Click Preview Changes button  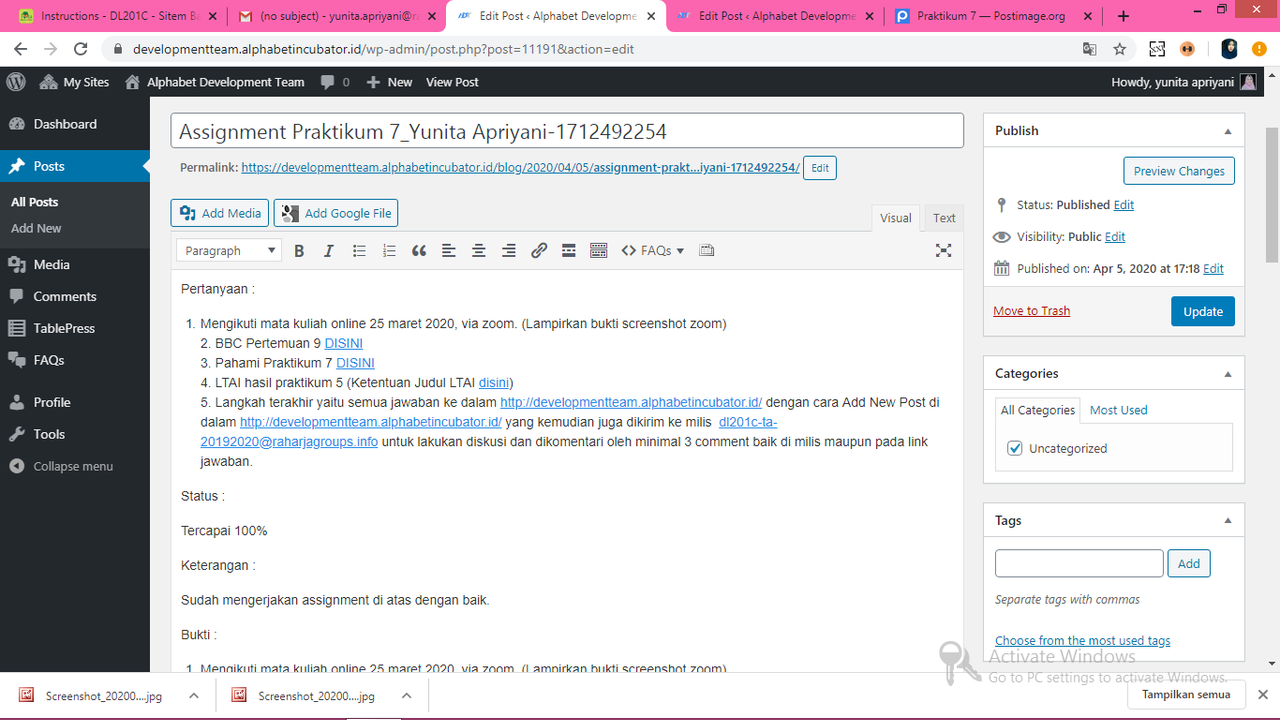pyautogui.click(x=1179, y=171)
